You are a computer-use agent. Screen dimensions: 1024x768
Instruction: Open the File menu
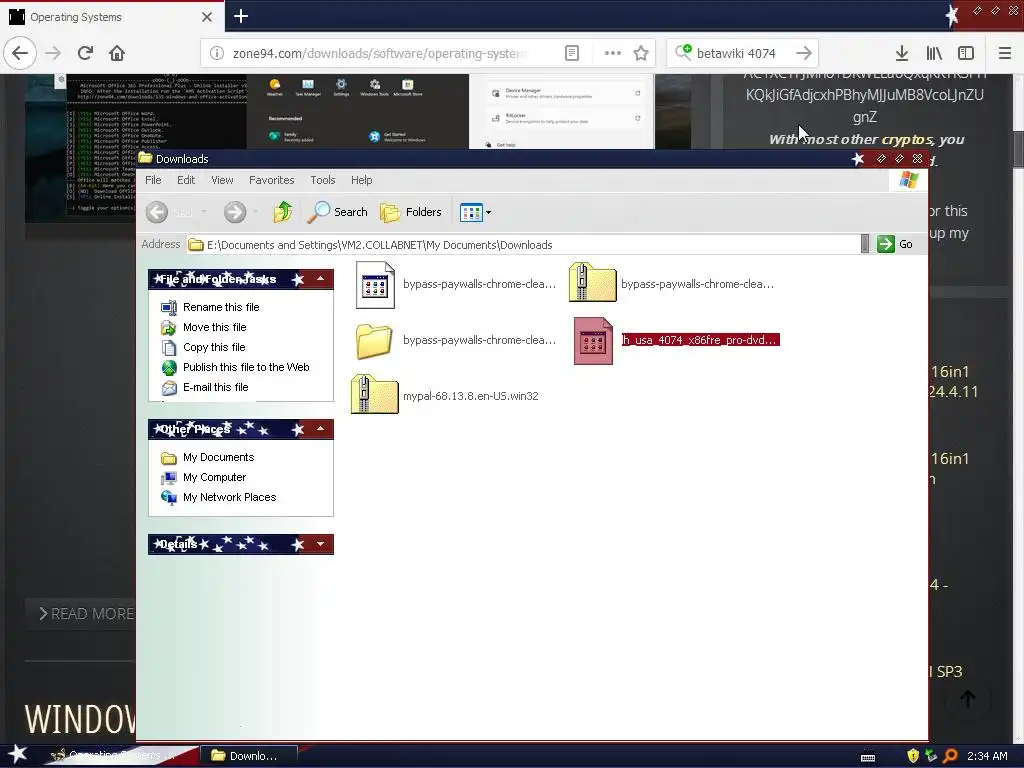[153, 180]
